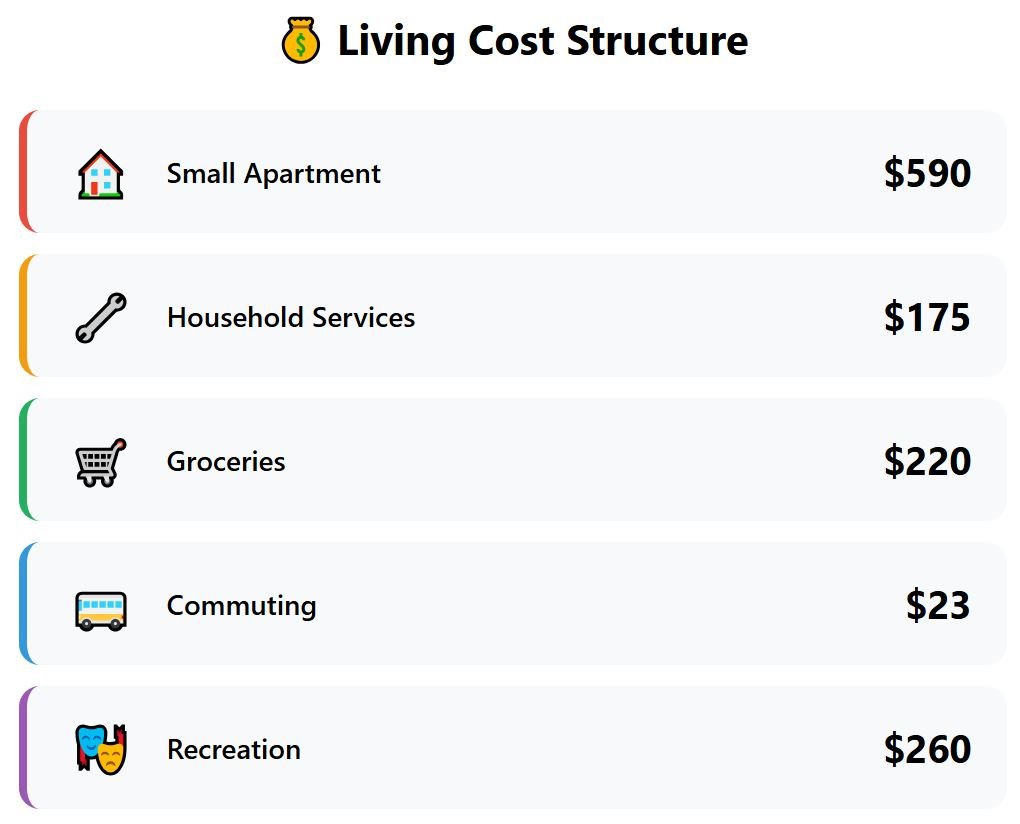Select the Household Services label
Image resolution: width=1020 pixels, height=824 pixels.
[290, 318]
